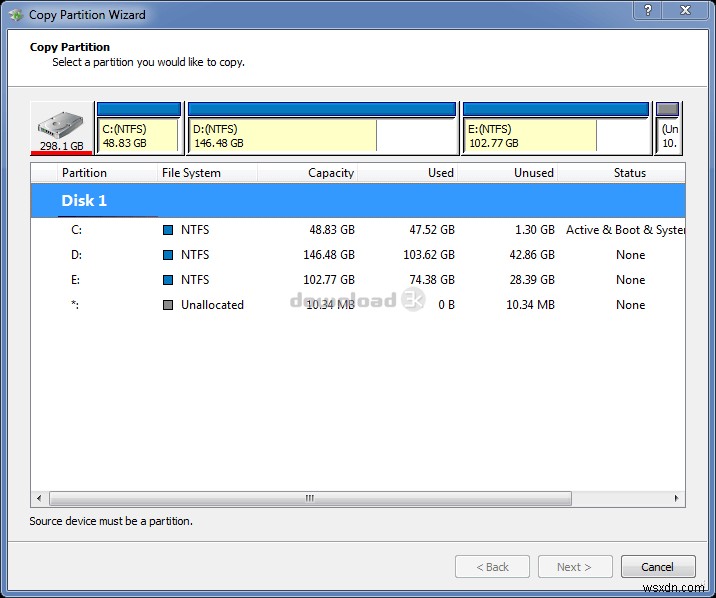Select the D:(NTFS) 146.48 GB partition block
The height and width of the screenshot is (598, 716).
(322, 128)
